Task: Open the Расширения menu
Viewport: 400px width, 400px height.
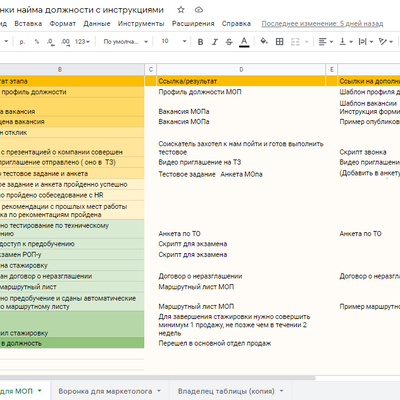Action: [193, 24]
